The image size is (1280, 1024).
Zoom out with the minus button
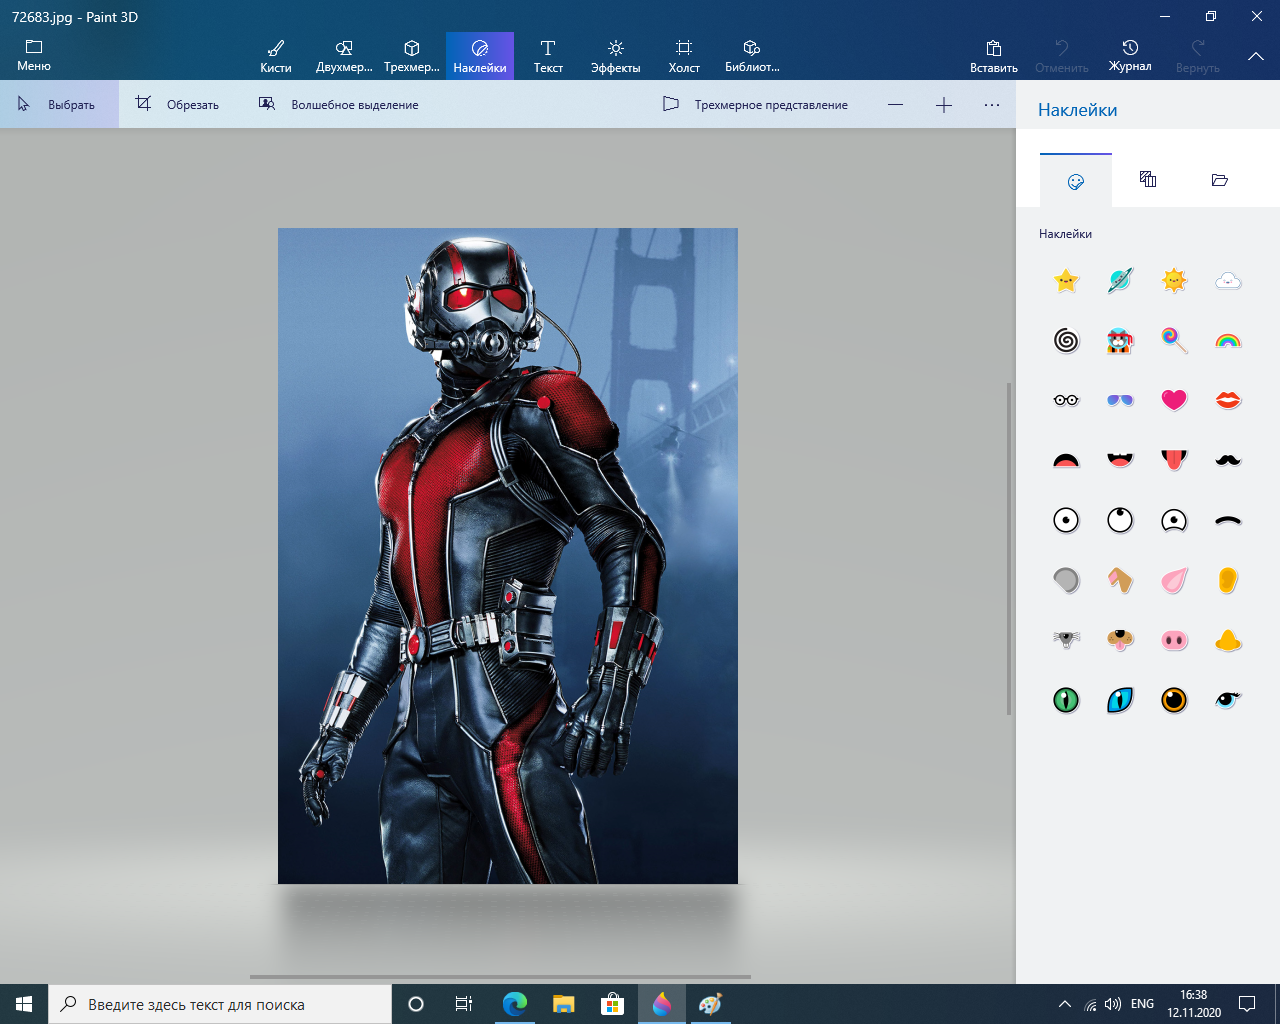point(896,104)
